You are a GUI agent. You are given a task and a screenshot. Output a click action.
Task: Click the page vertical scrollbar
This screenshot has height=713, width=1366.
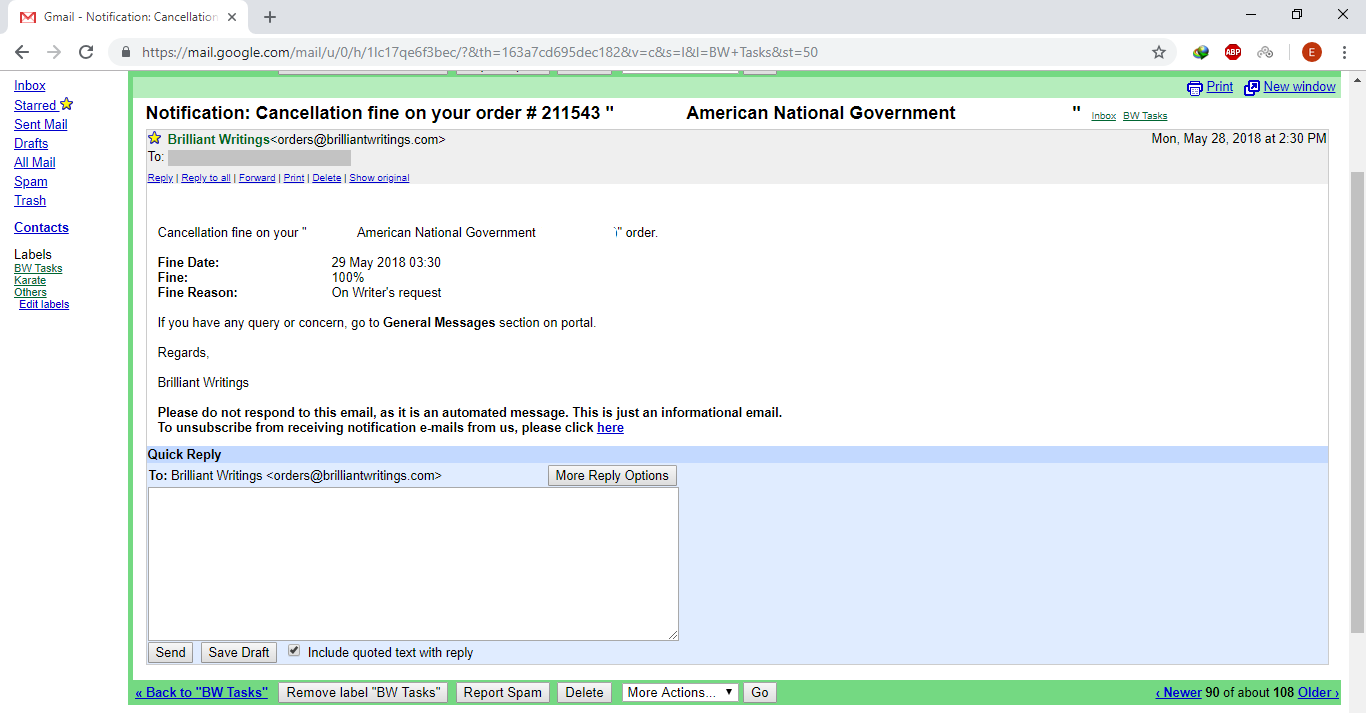pyautogui.click(x=1357, y=400)
